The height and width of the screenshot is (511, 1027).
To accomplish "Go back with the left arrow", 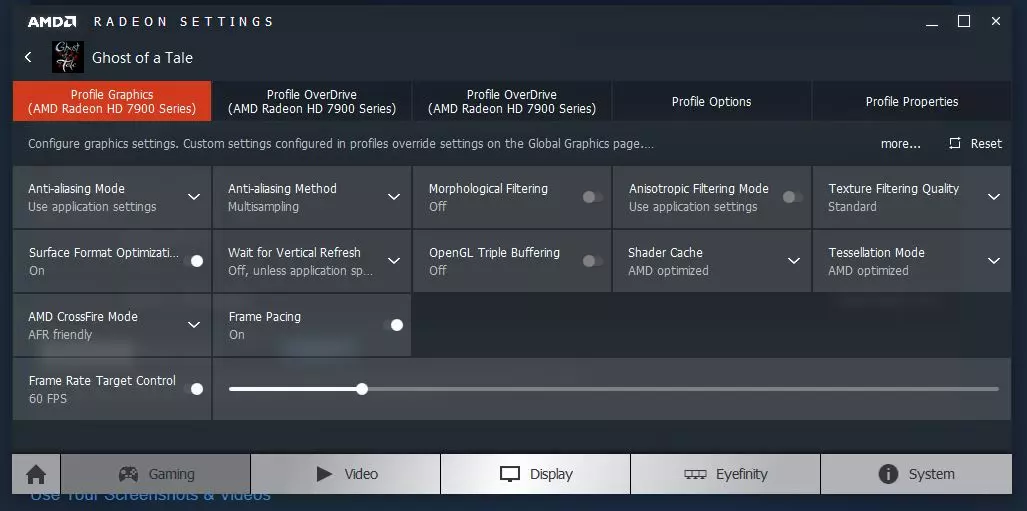I will coord(28,57).
